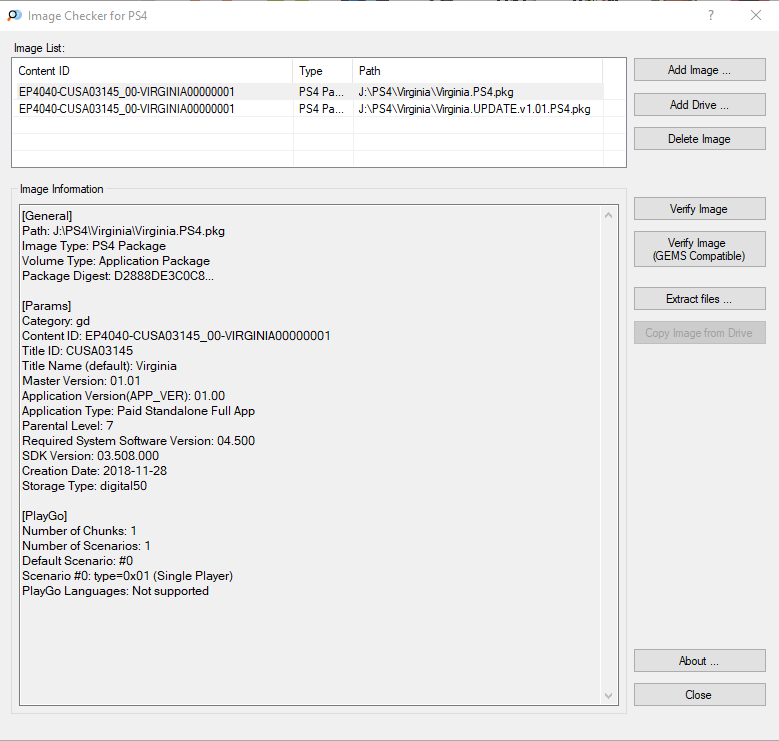Click the help question mark icon
This screenshot has width=779, height=741.
(711, 15)
